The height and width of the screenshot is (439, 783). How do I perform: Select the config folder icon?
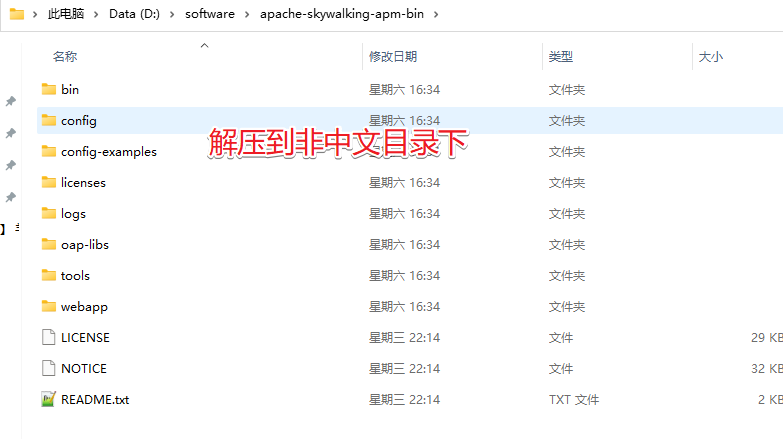click(x=48, y=120)
